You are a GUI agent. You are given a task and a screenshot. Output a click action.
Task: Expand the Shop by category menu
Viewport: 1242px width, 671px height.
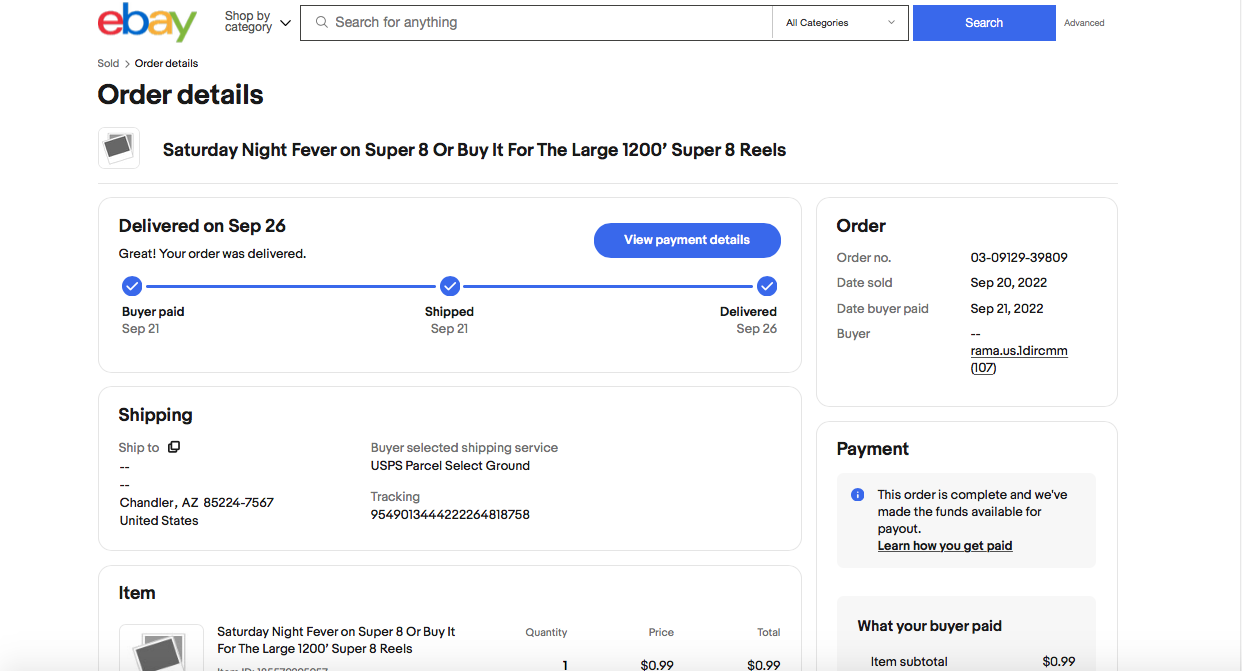tap(257, 22)
